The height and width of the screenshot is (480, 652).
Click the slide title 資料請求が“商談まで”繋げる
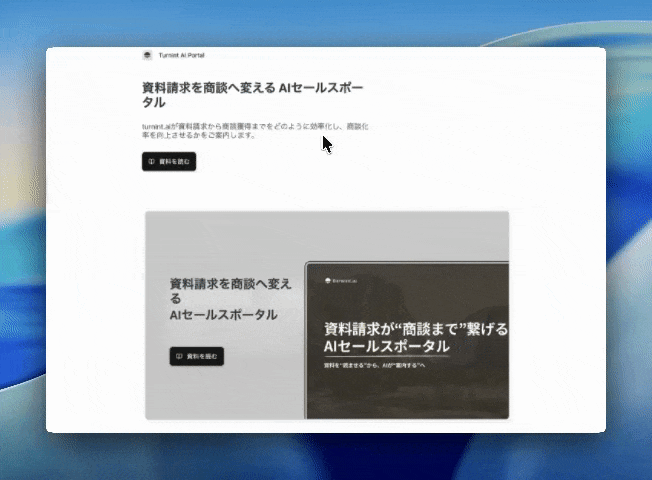point(416,329)
